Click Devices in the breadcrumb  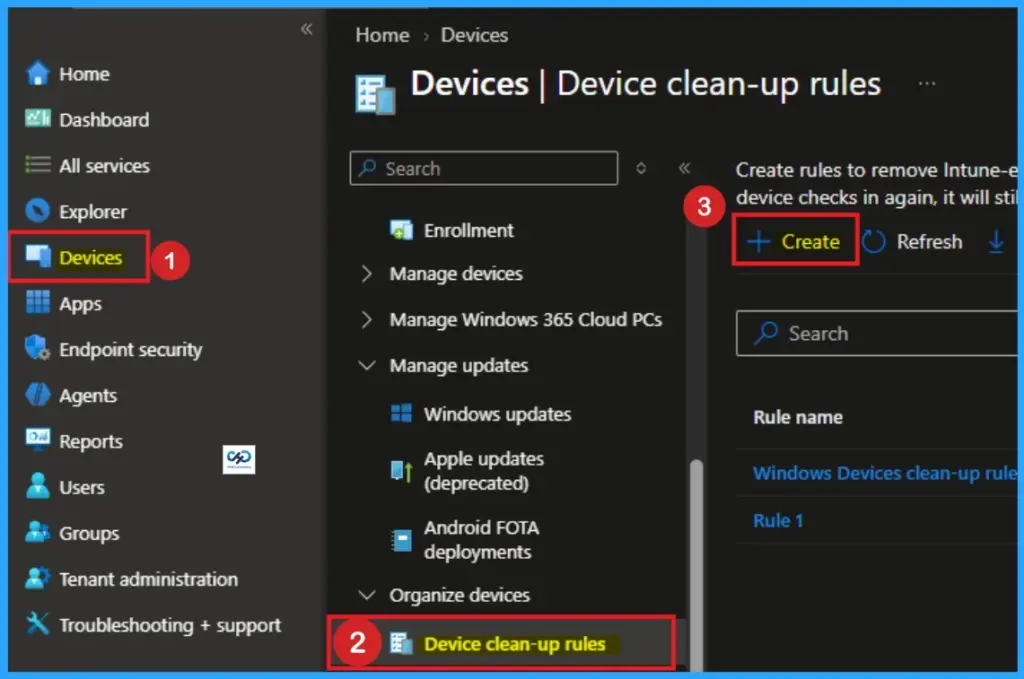[474, 35]
